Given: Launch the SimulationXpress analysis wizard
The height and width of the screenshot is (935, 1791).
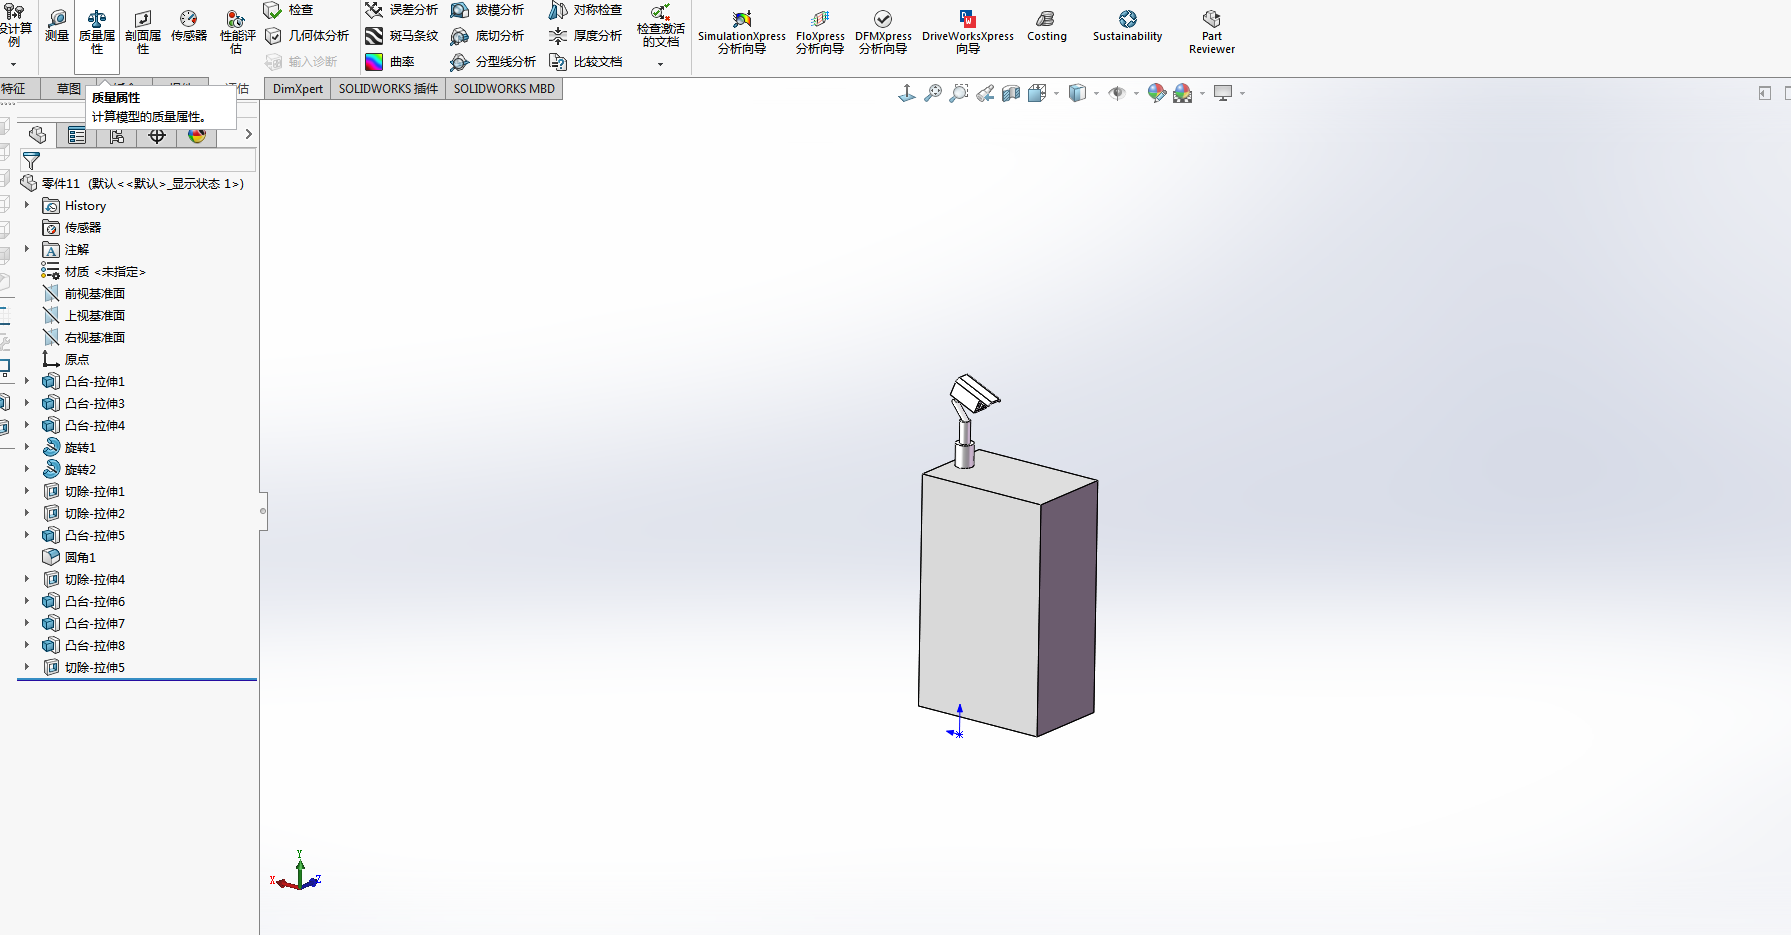Looking at the screenshot, I should [741, 32].
